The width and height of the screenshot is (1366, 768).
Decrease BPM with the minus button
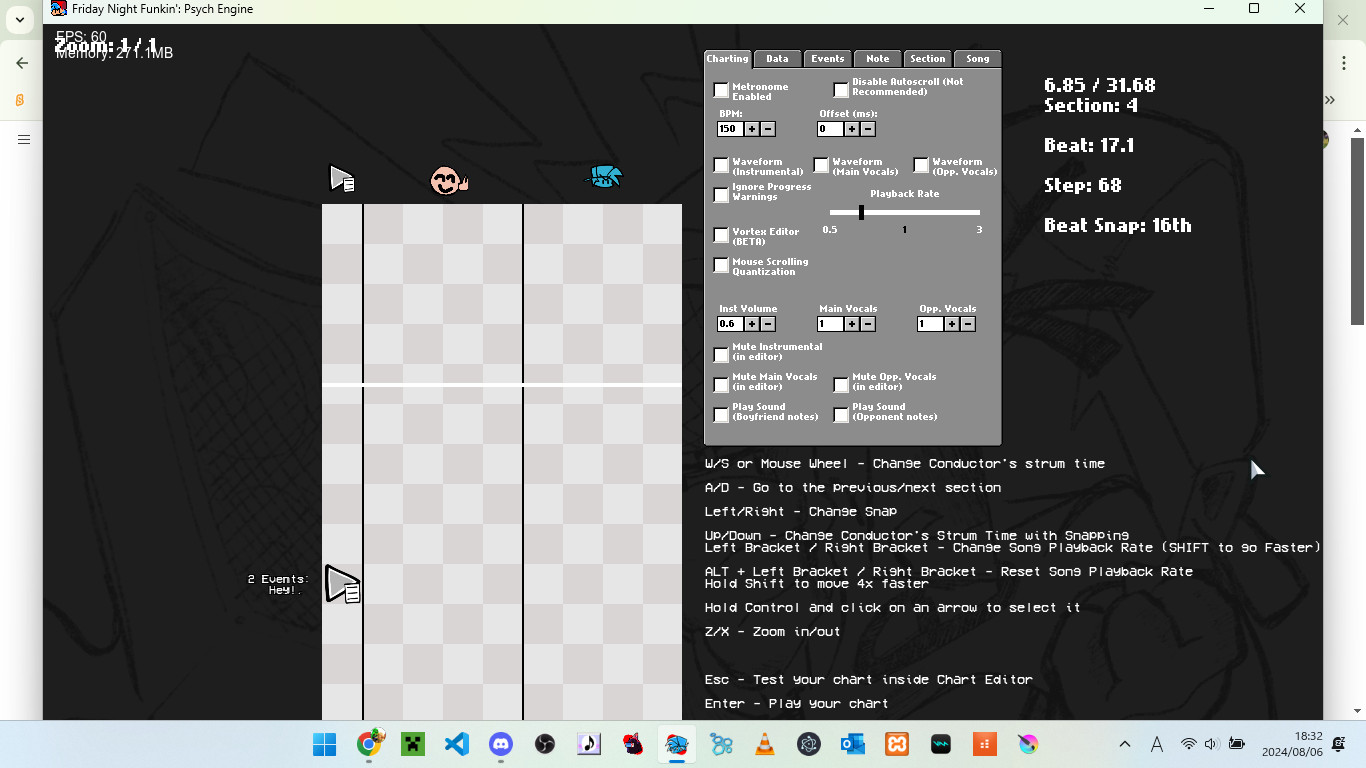(768, 129)
